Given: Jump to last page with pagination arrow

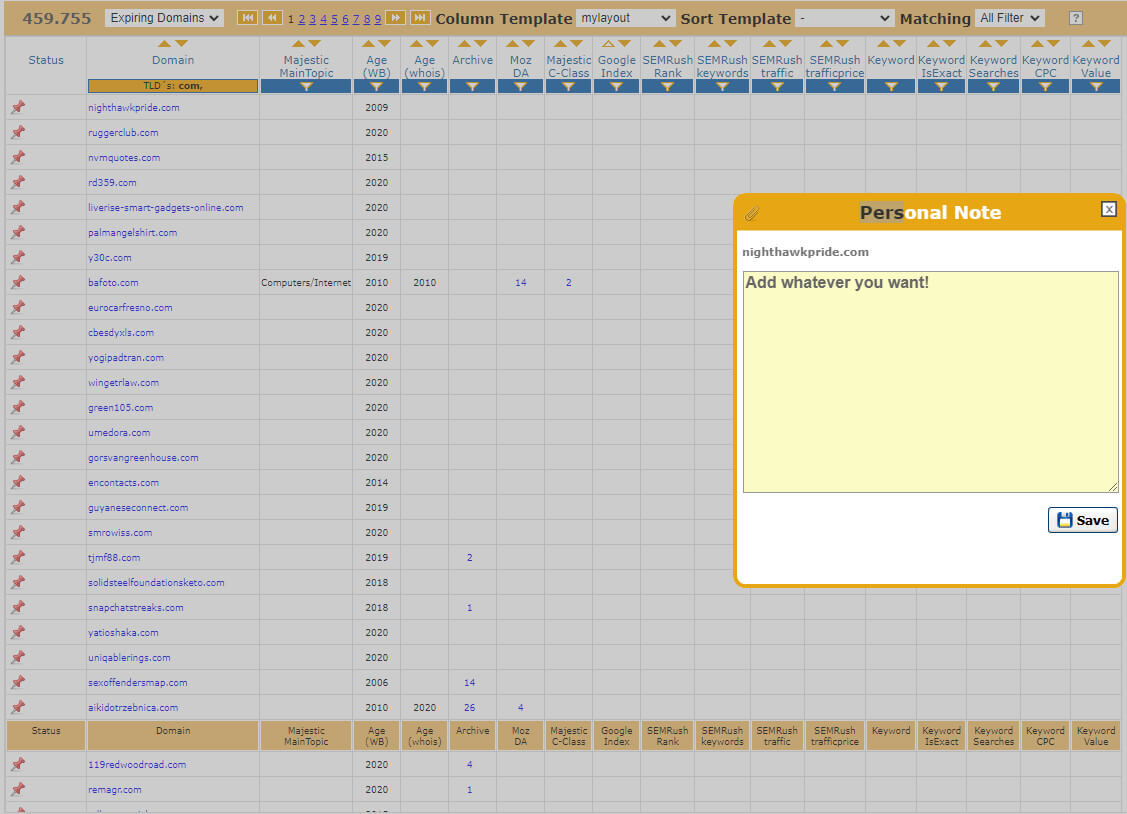Looking at the screenshot, I should pos(420,18).
